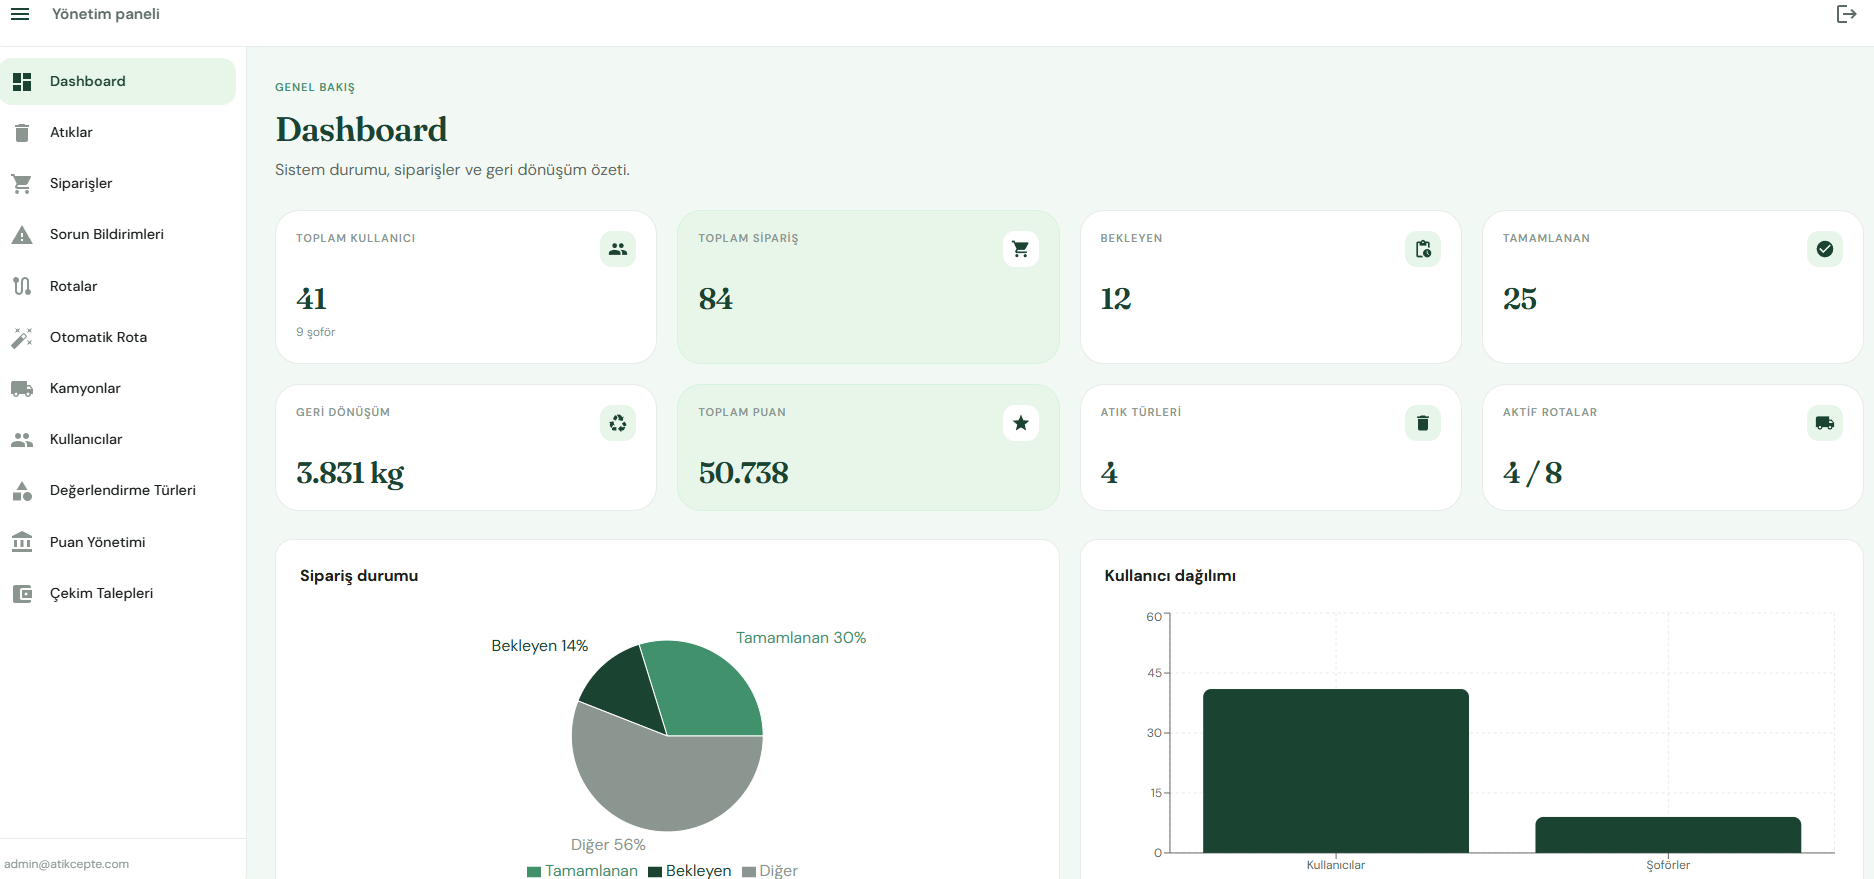Click the Sorun Bildirimleri warning icon
This screenshot has width=1874, height=879.
coord(22,235)
